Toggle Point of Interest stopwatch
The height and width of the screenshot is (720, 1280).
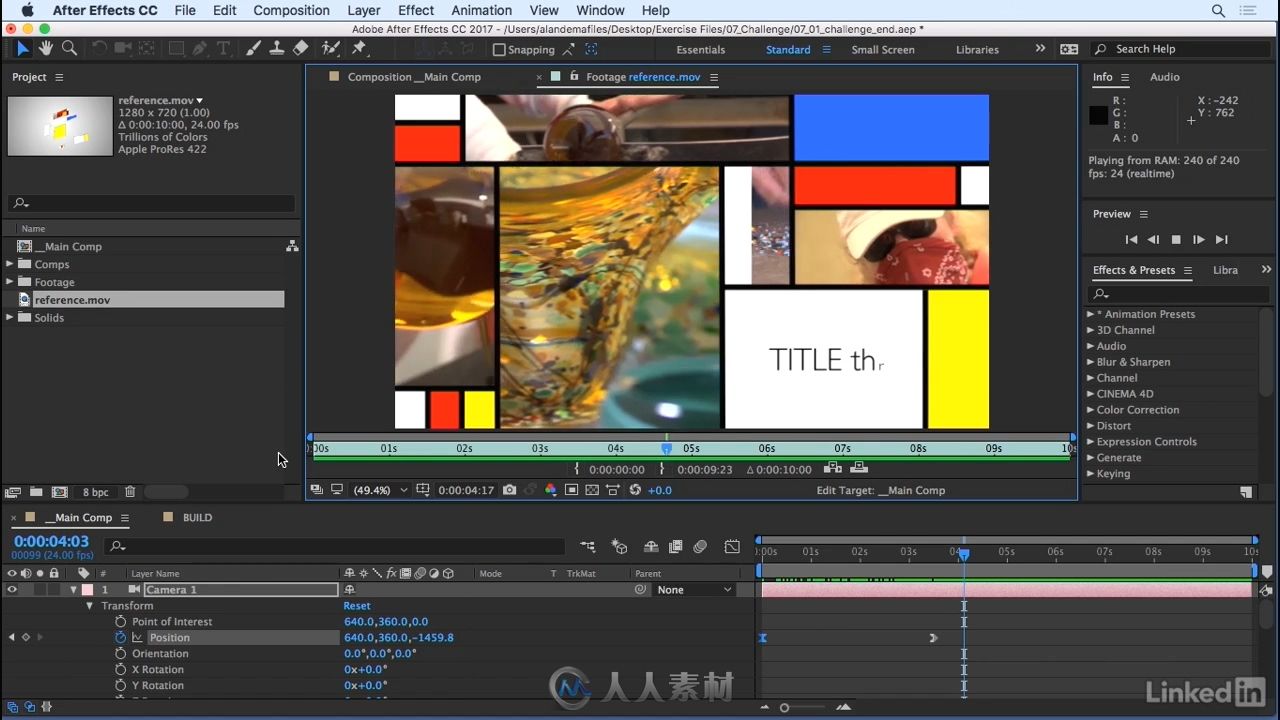coord(121,622)
